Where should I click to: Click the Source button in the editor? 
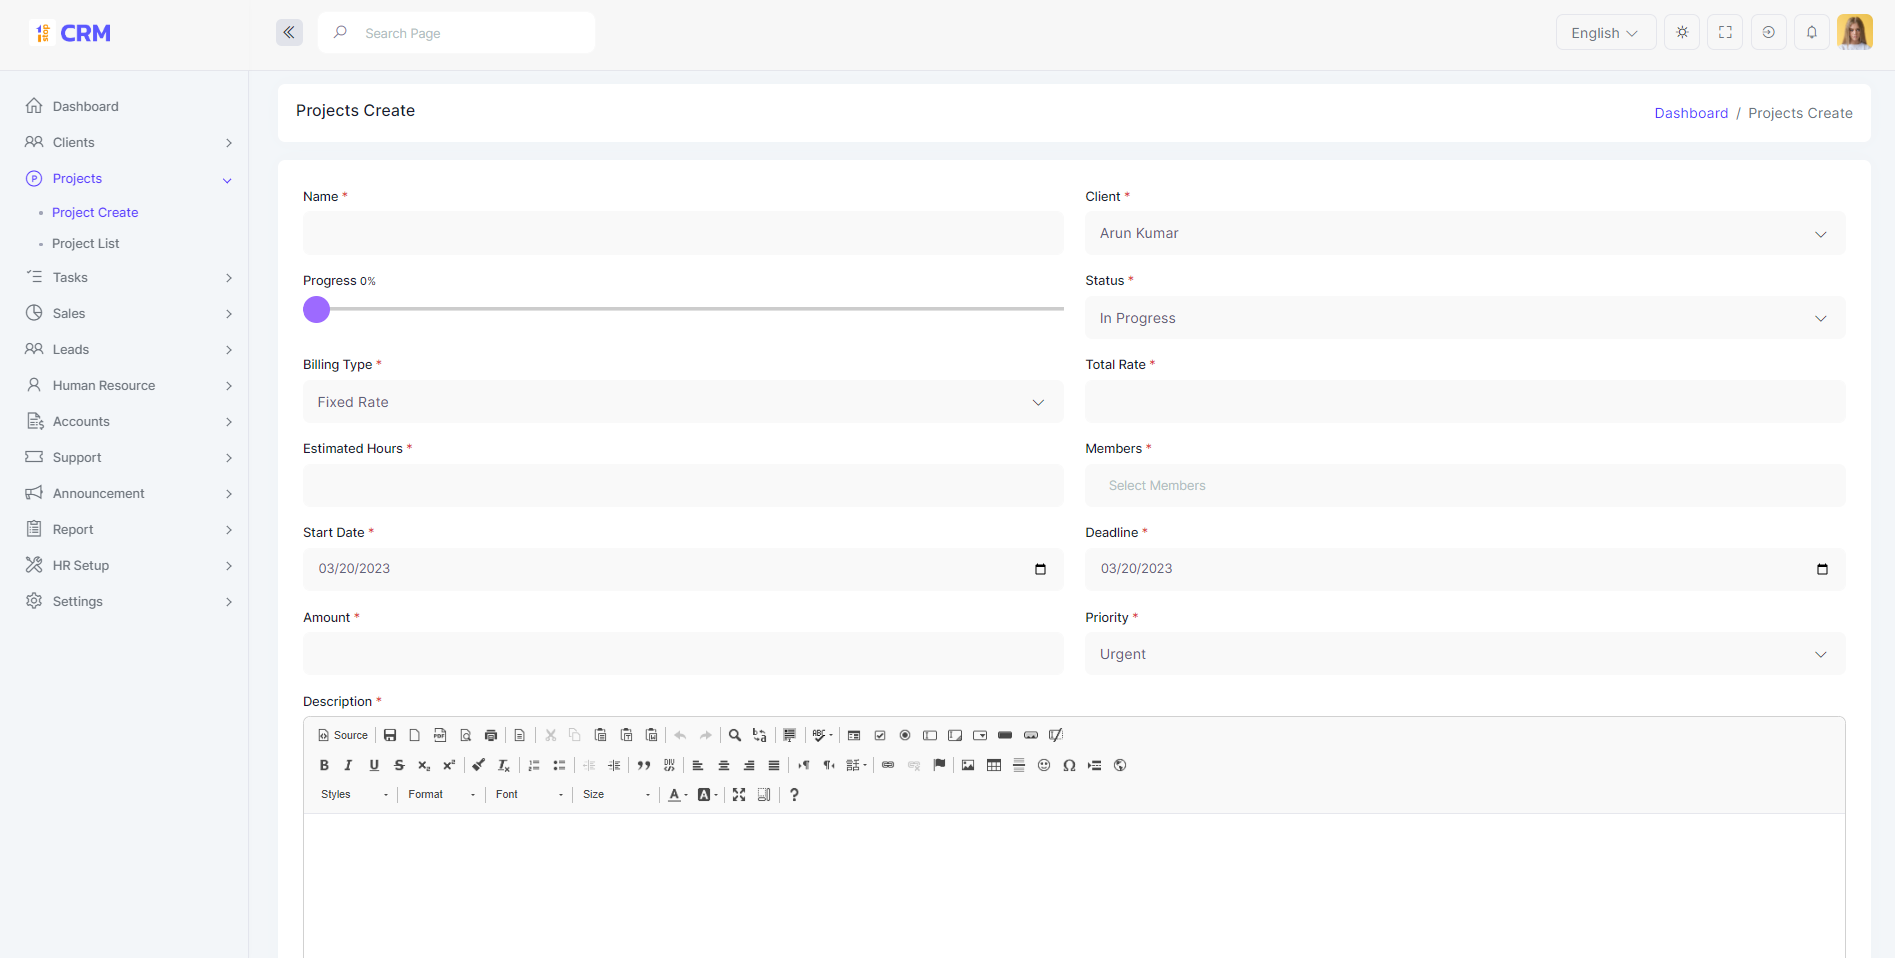tap(343, 735)
